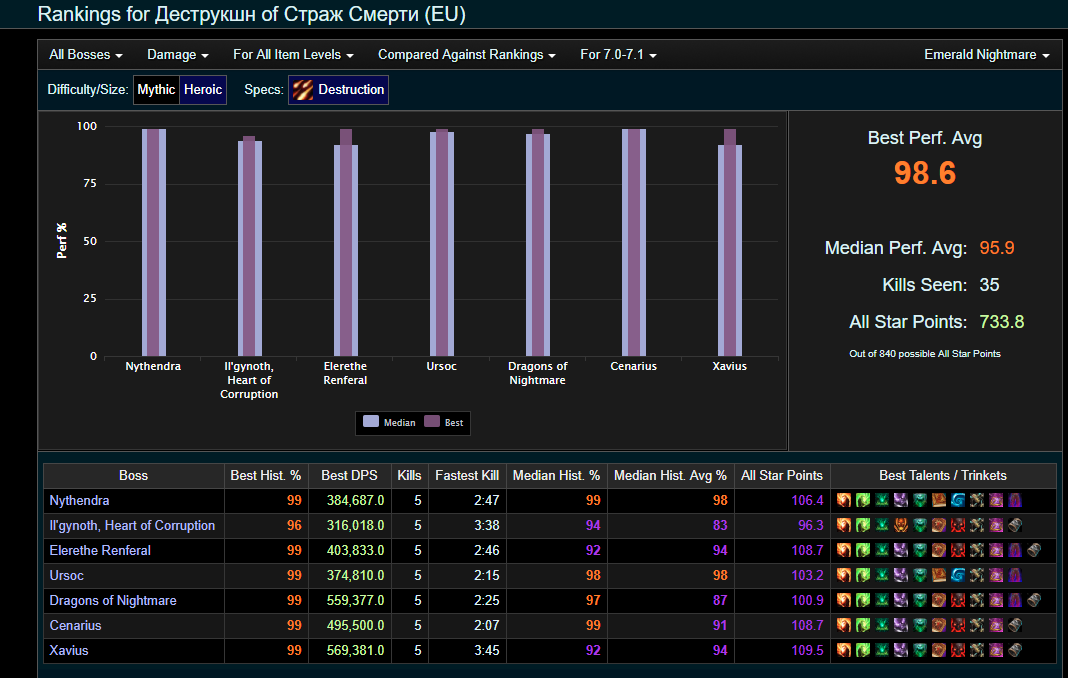Click the blue swirl icon in Nythendra row
The width and height of the screenshot is (1068, 678).
(958, 500)
